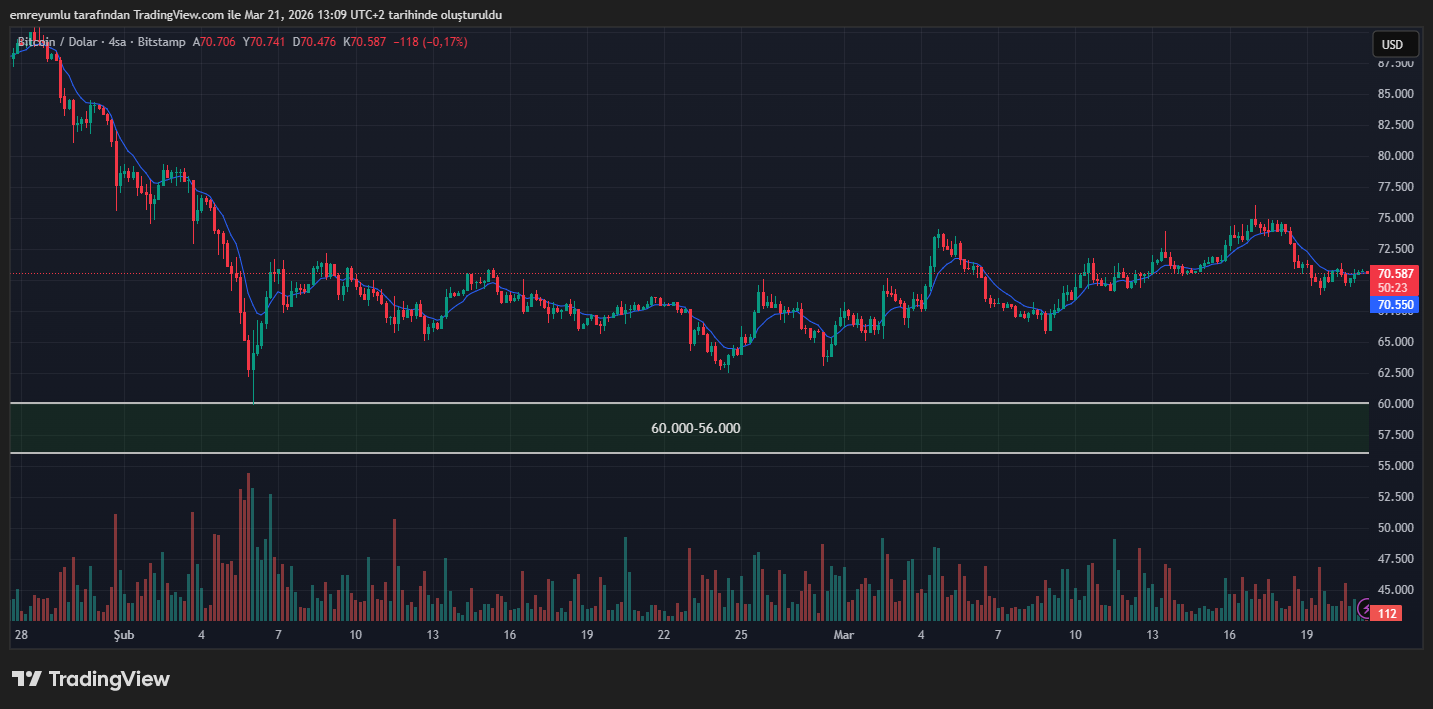
Task: Click the purple lightning bolt icon
Action: click(1368, 606)
